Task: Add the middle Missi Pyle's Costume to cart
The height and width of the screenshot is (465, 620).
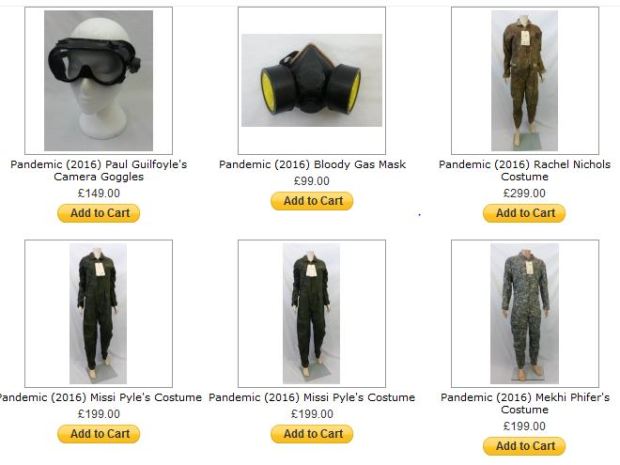Action: click(x=312, y=434)
